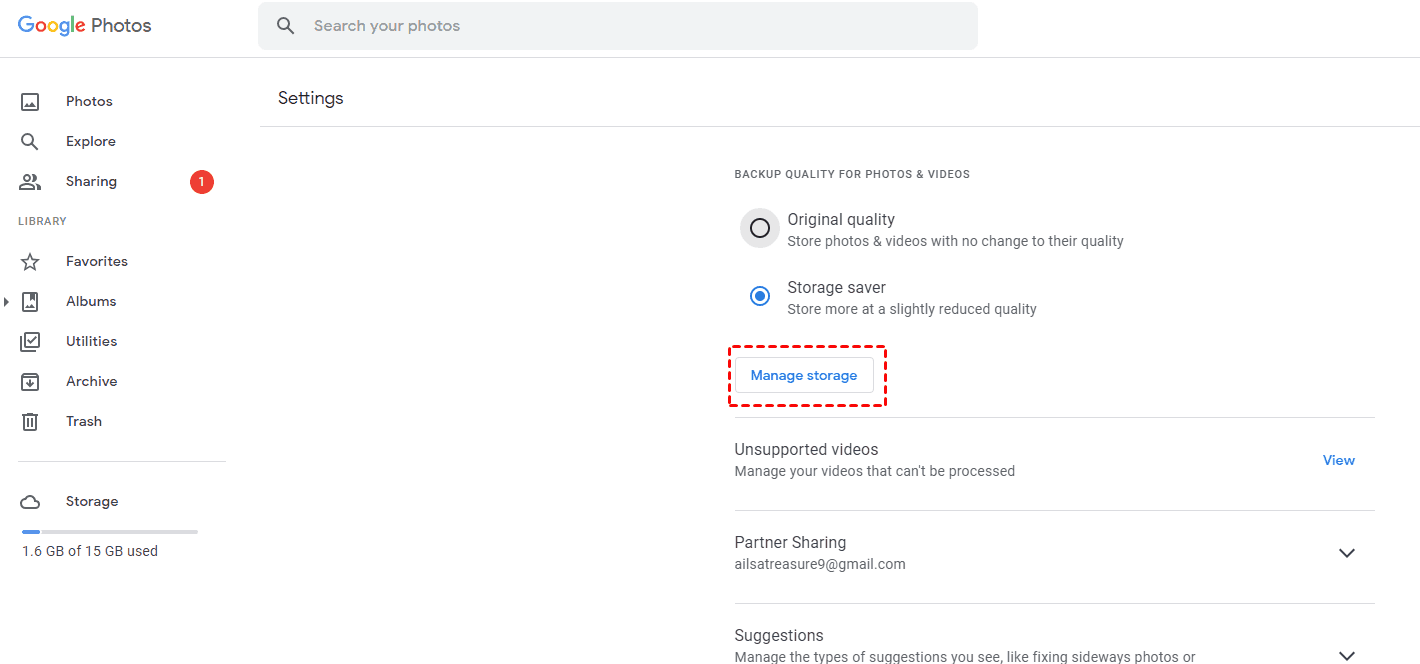
Task: Click the Trash bin icon
Action: 30,422
